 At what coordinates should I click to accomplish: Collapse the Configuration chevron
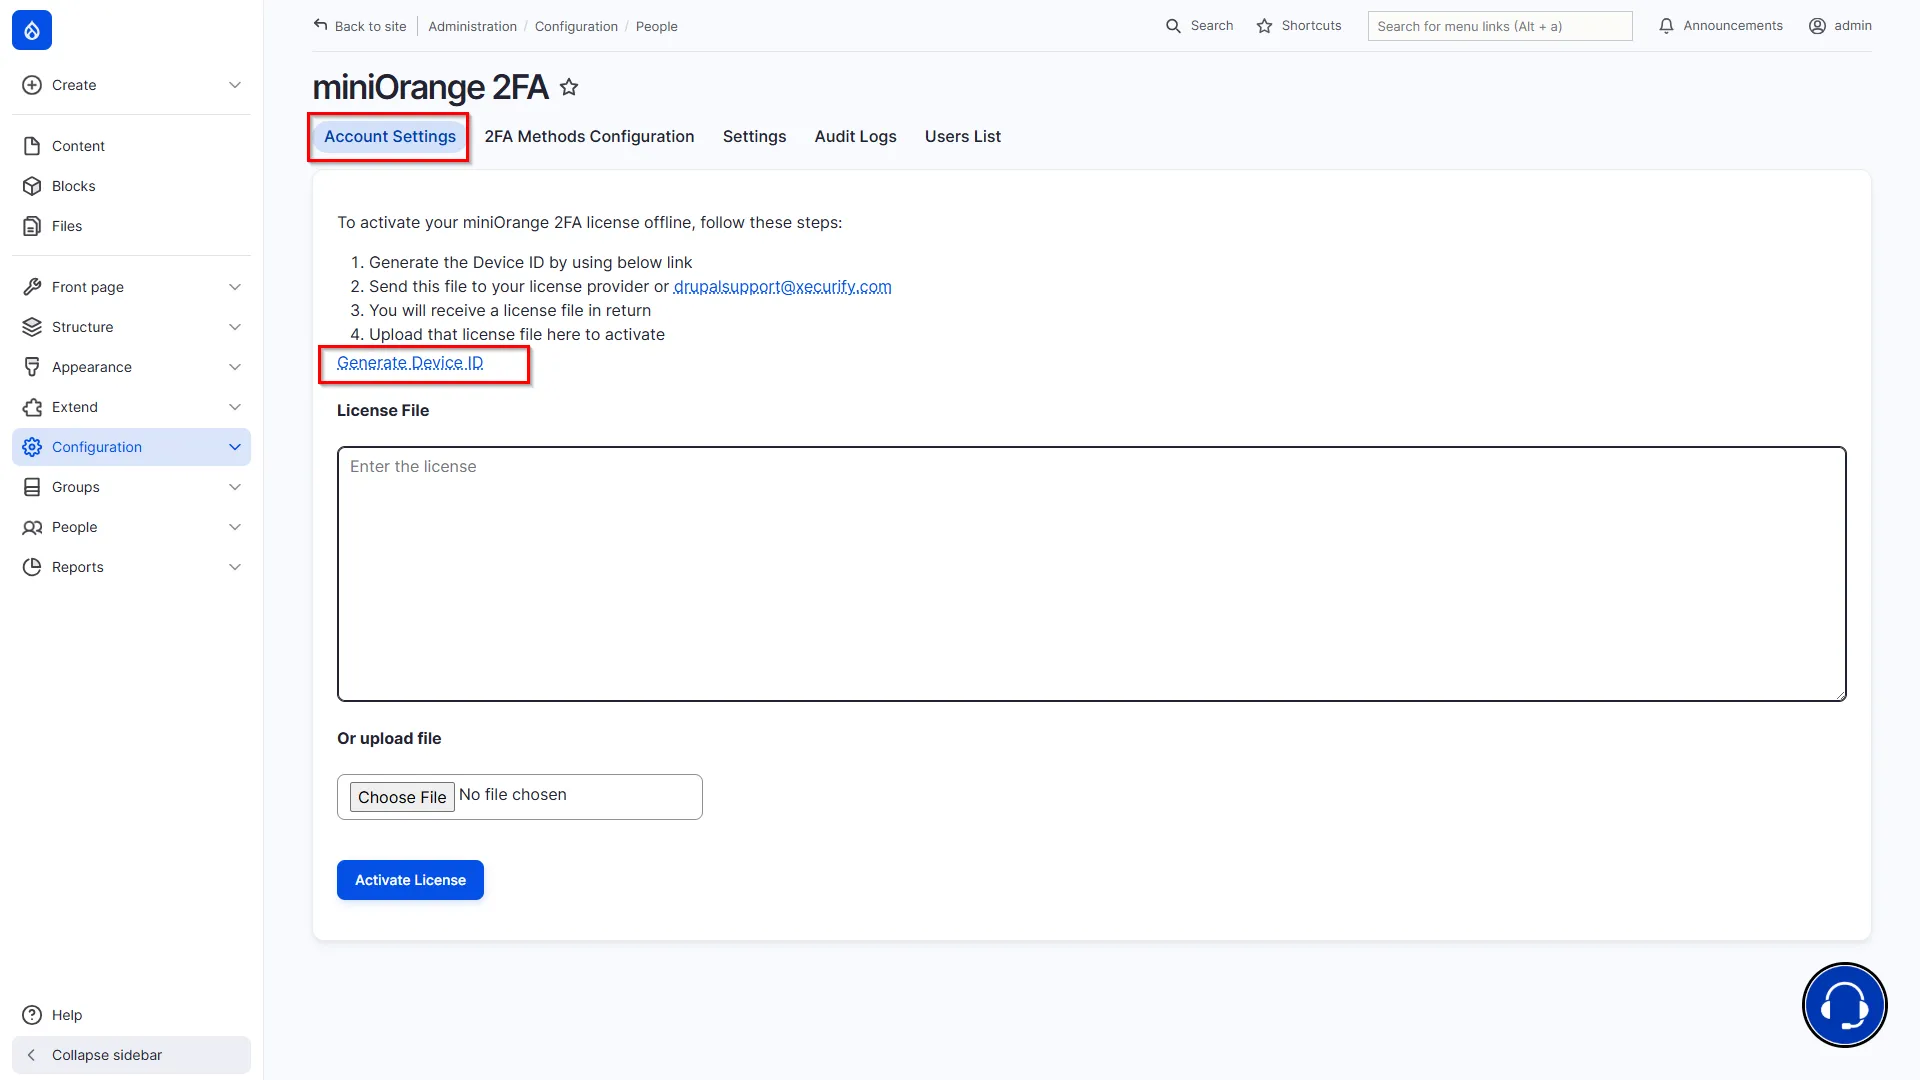pyautogui.click(x=235, y=447)
